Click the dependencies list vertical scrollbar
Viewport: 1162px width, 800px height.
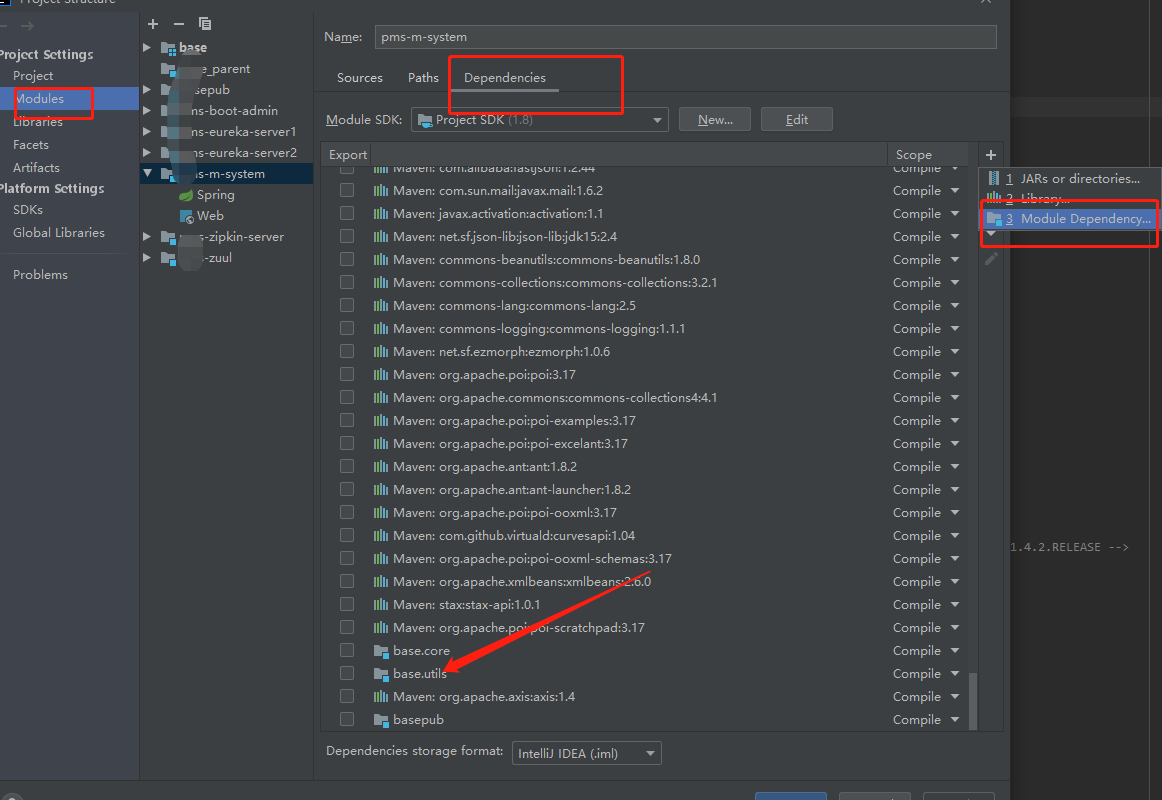coord(973,701)
